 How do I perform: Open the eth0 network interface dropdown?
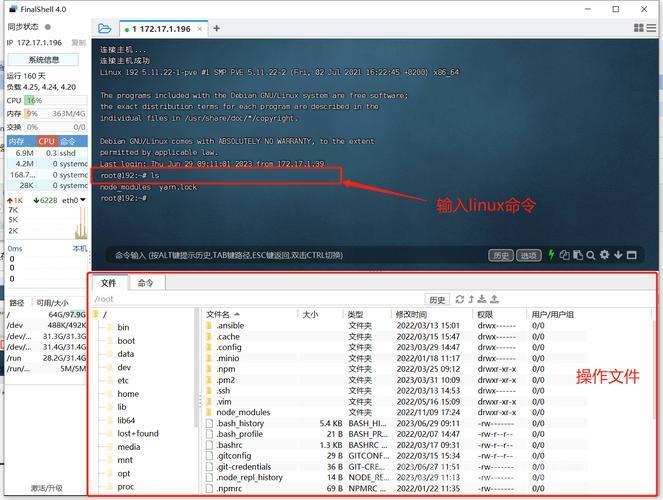[74, 200]
